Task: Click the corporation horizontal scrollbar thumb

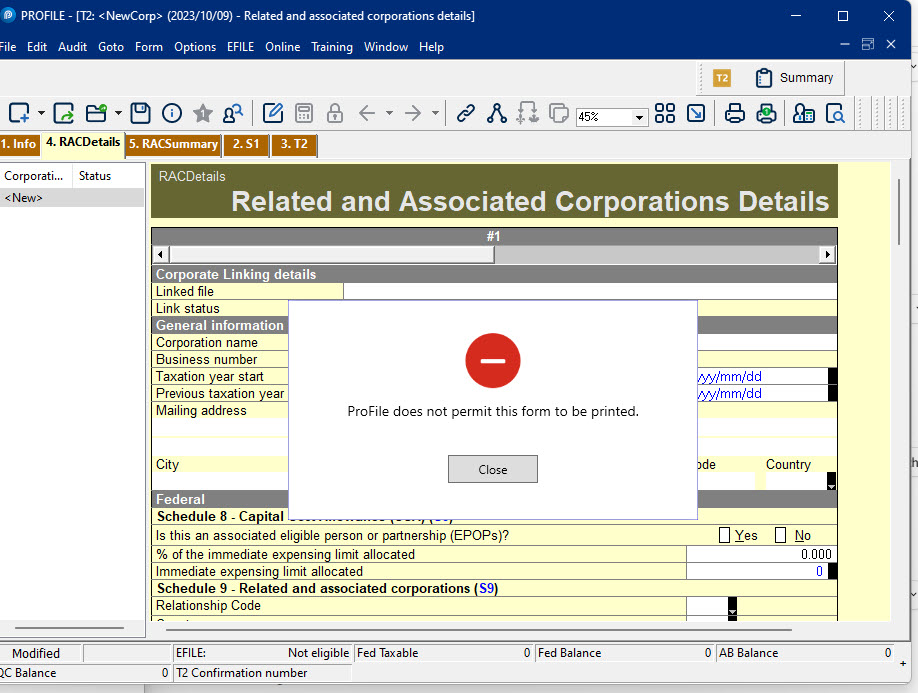Action: click(x=332, y=255)
